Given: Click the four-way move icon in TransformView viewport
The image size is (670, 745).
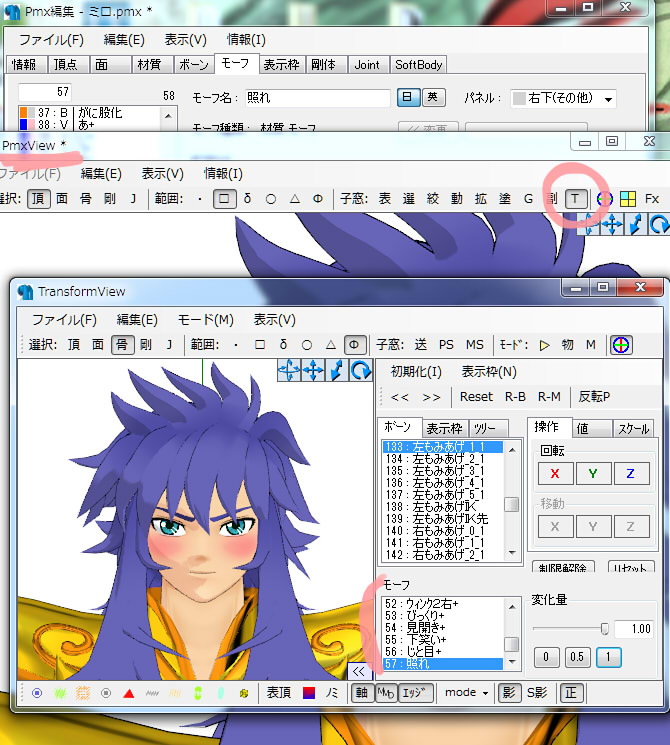Looking at the screenshot, I should pos(313,370).
